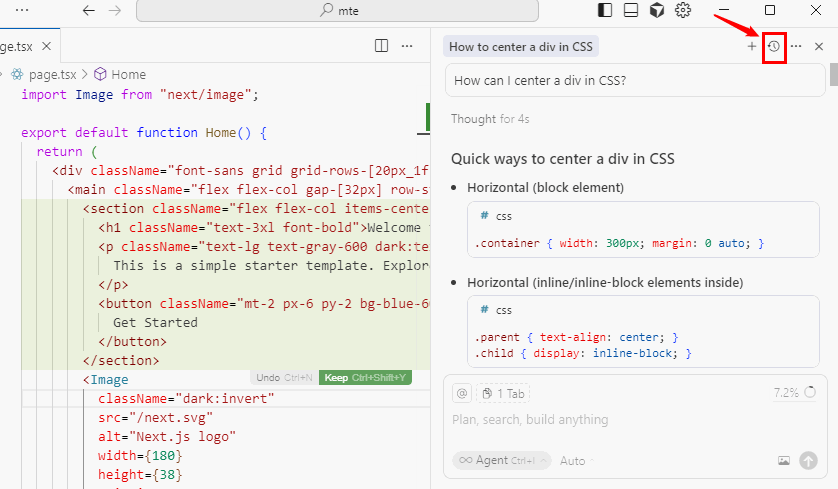Go back with the left arrow
Screen dimensions: 838x489
(88, 10)
